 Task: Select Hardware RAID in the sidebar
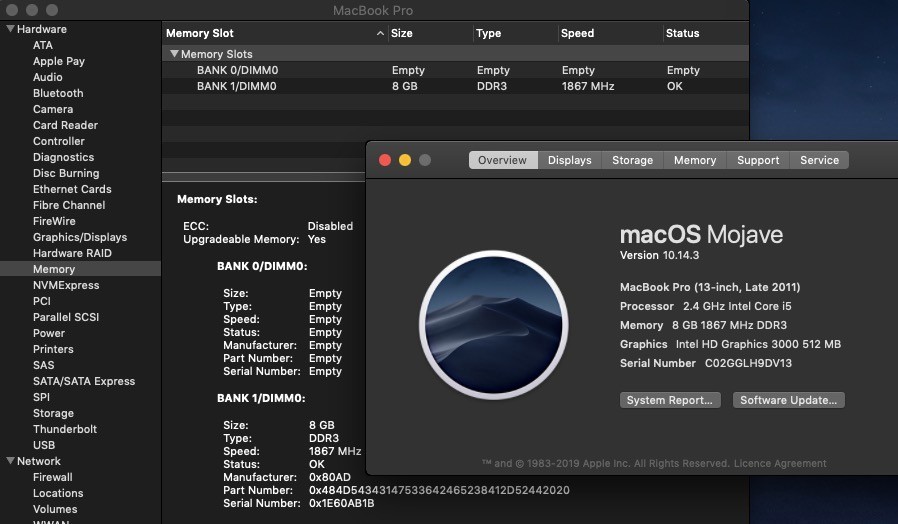tap(72, 253)
